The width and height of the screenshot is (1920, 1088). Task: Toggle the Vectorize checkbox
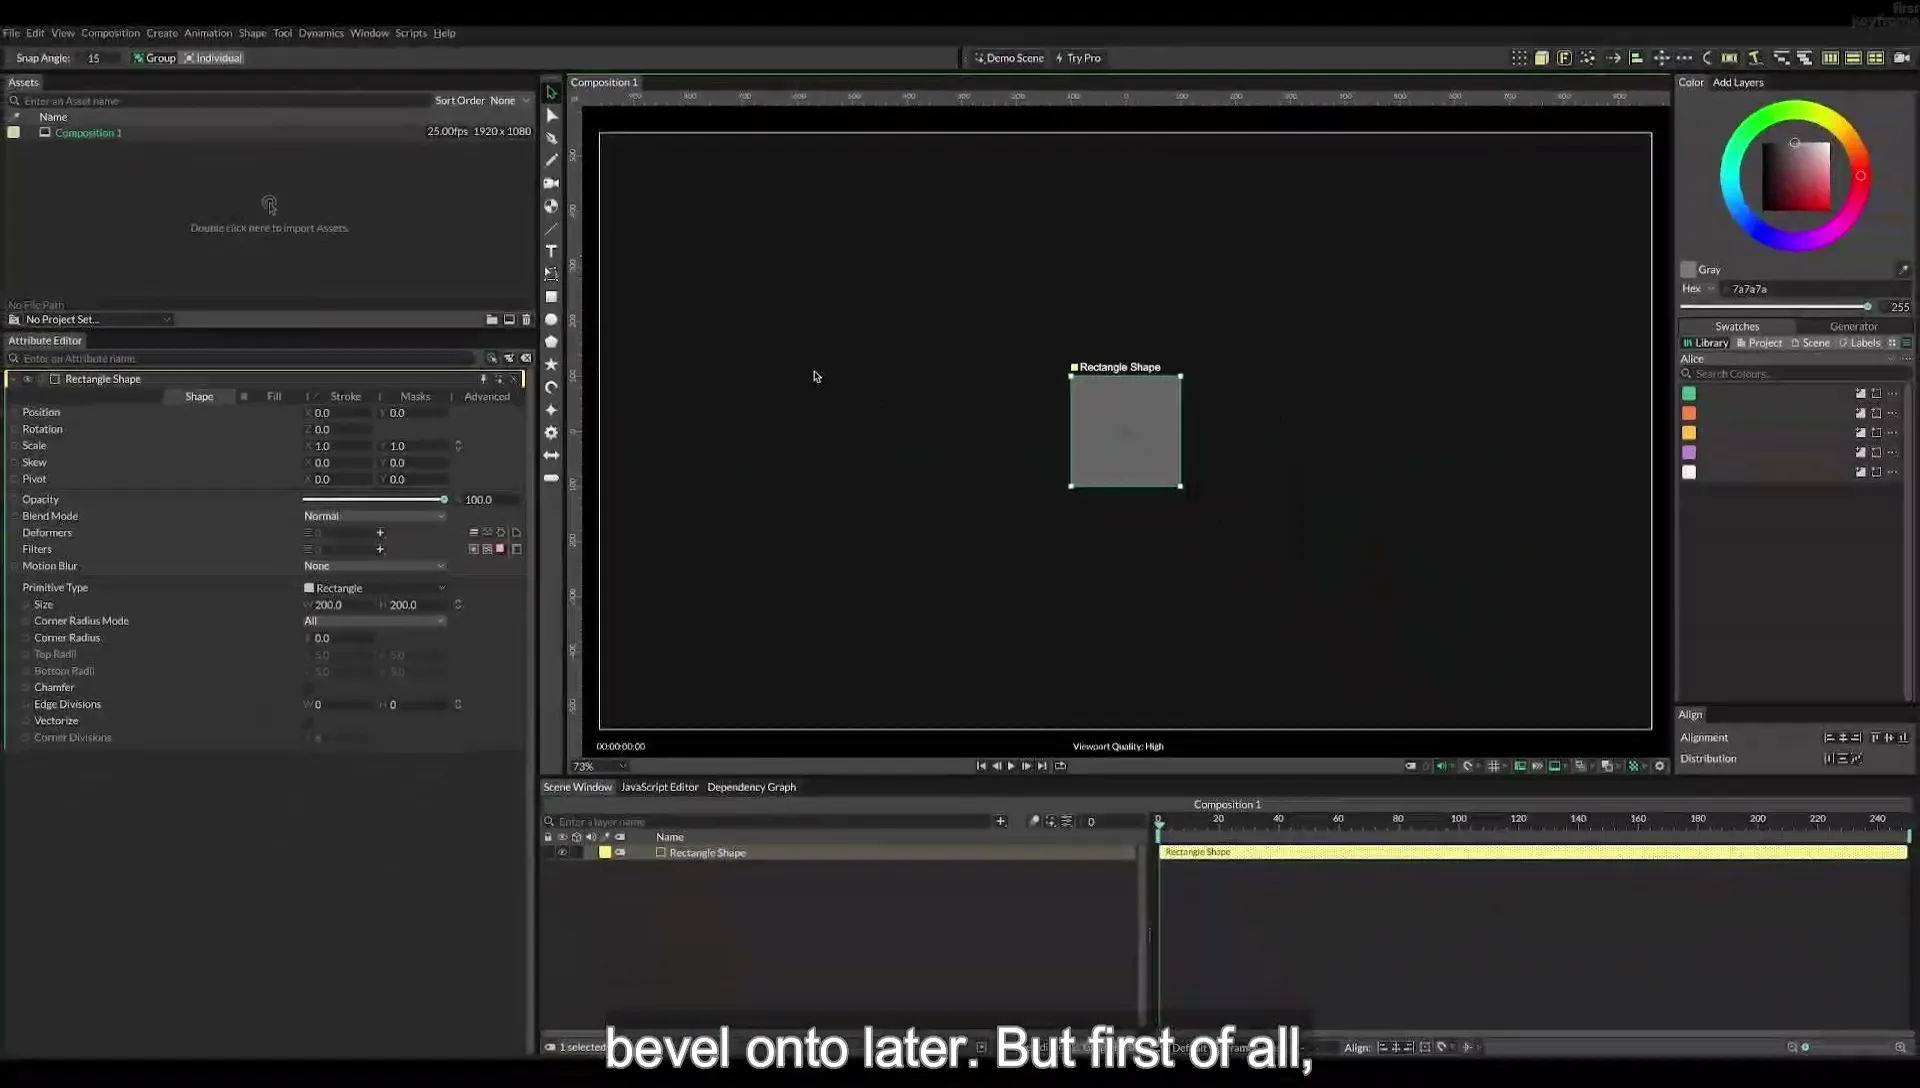tap(308, 721)
